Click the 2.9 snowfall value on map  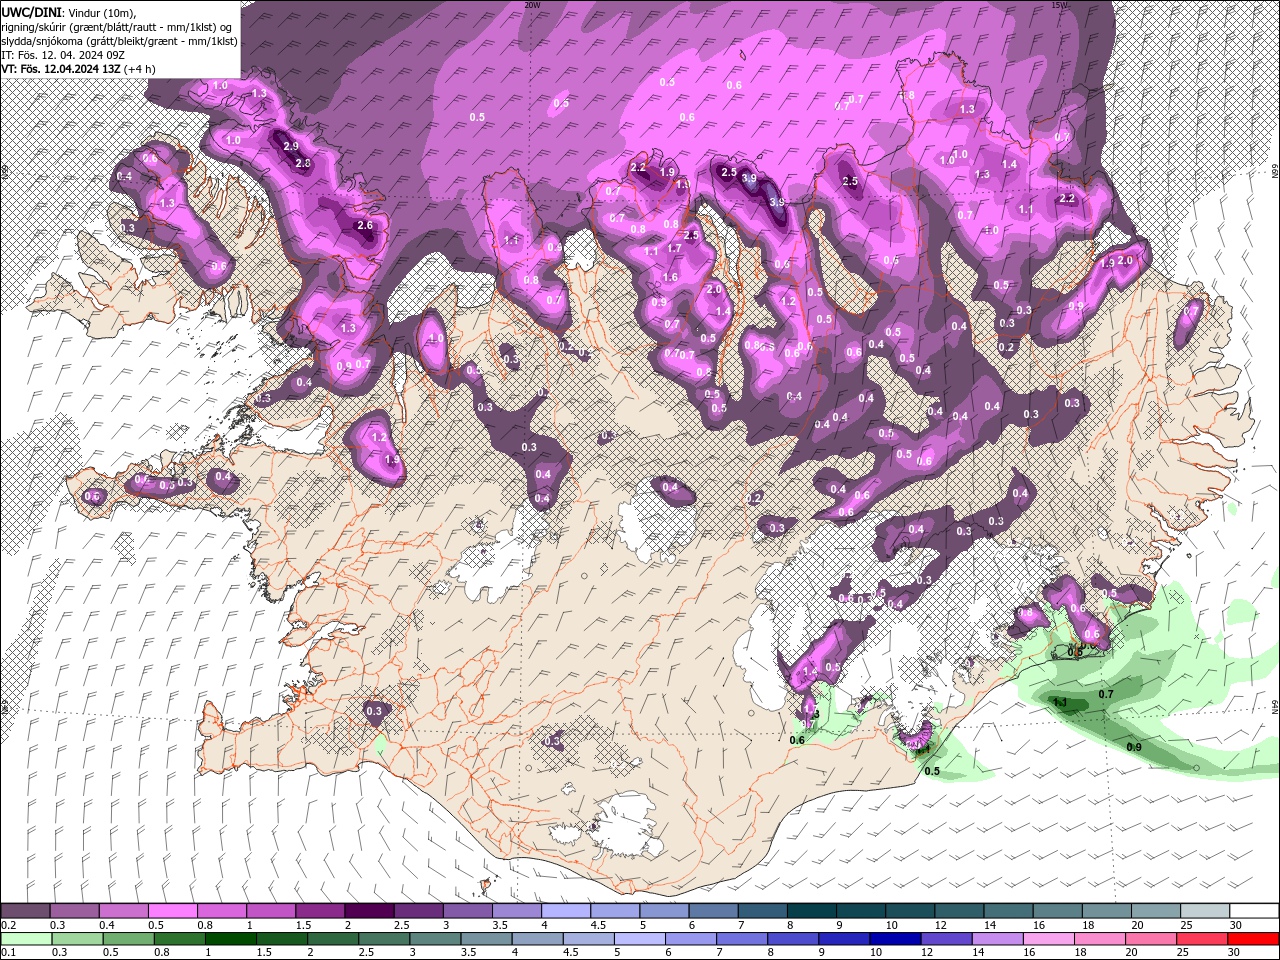(x=291, y=146)
